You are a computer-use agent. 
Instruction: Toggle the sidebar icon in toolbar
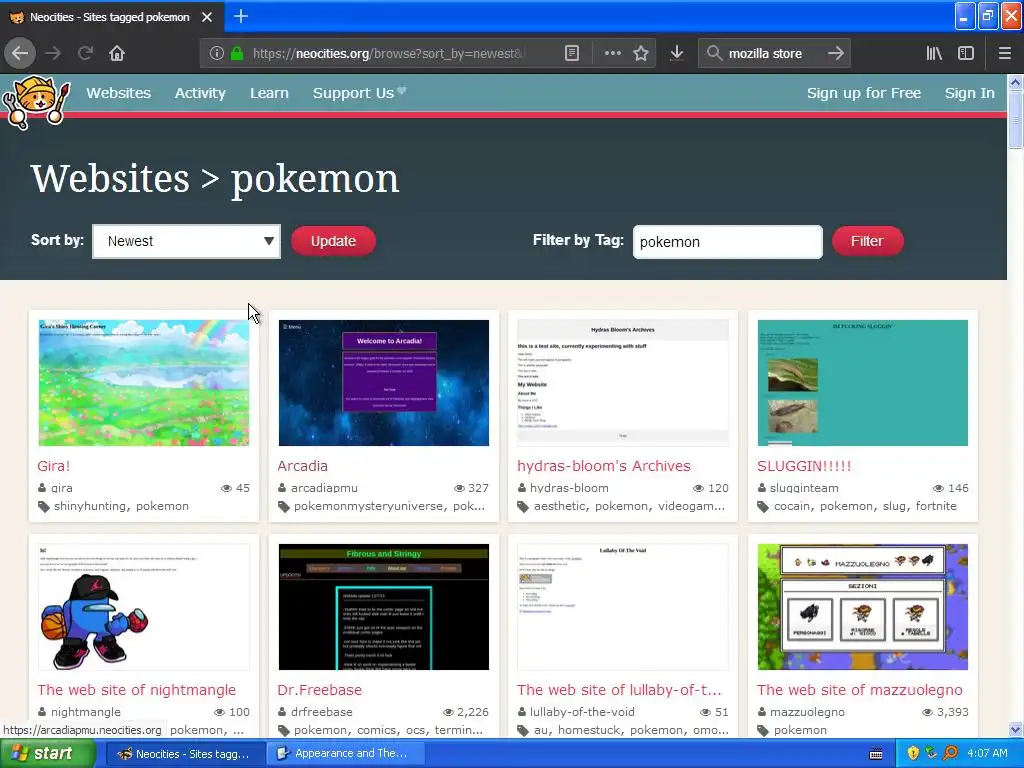966,53
